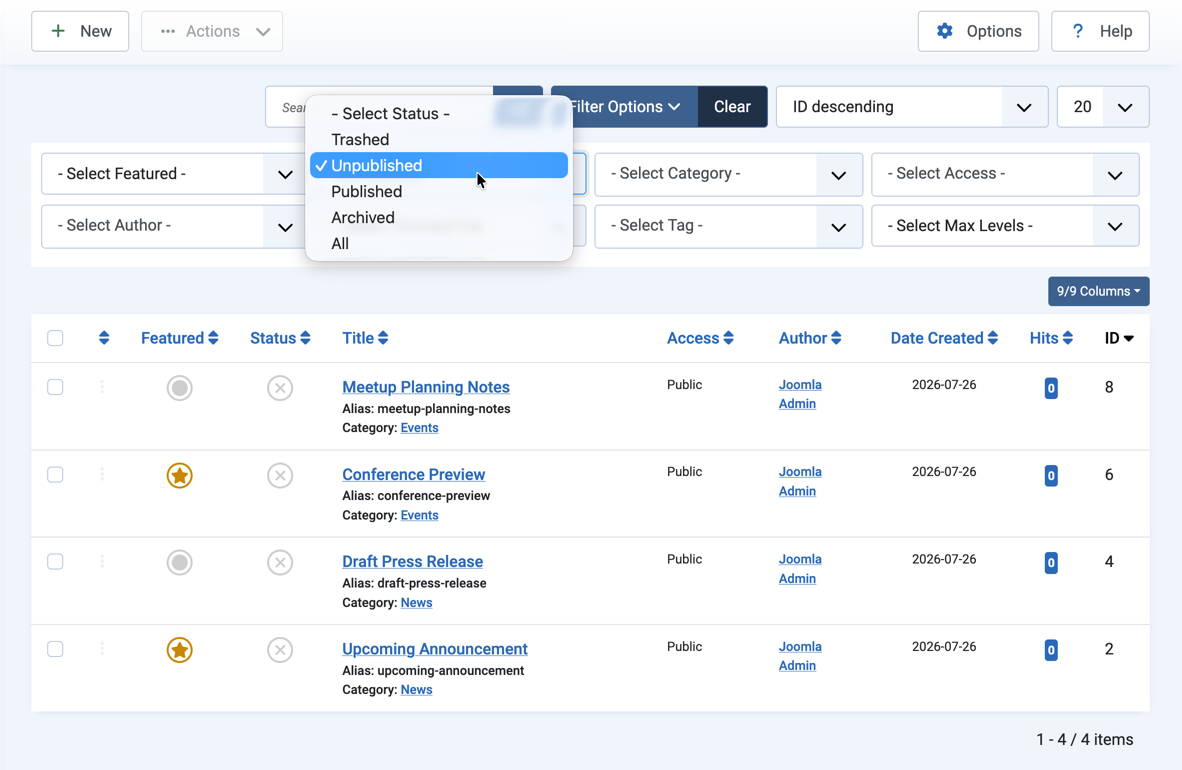Open the Select Featured dropdown
1182x770 pixels.
tap(175, 174)
